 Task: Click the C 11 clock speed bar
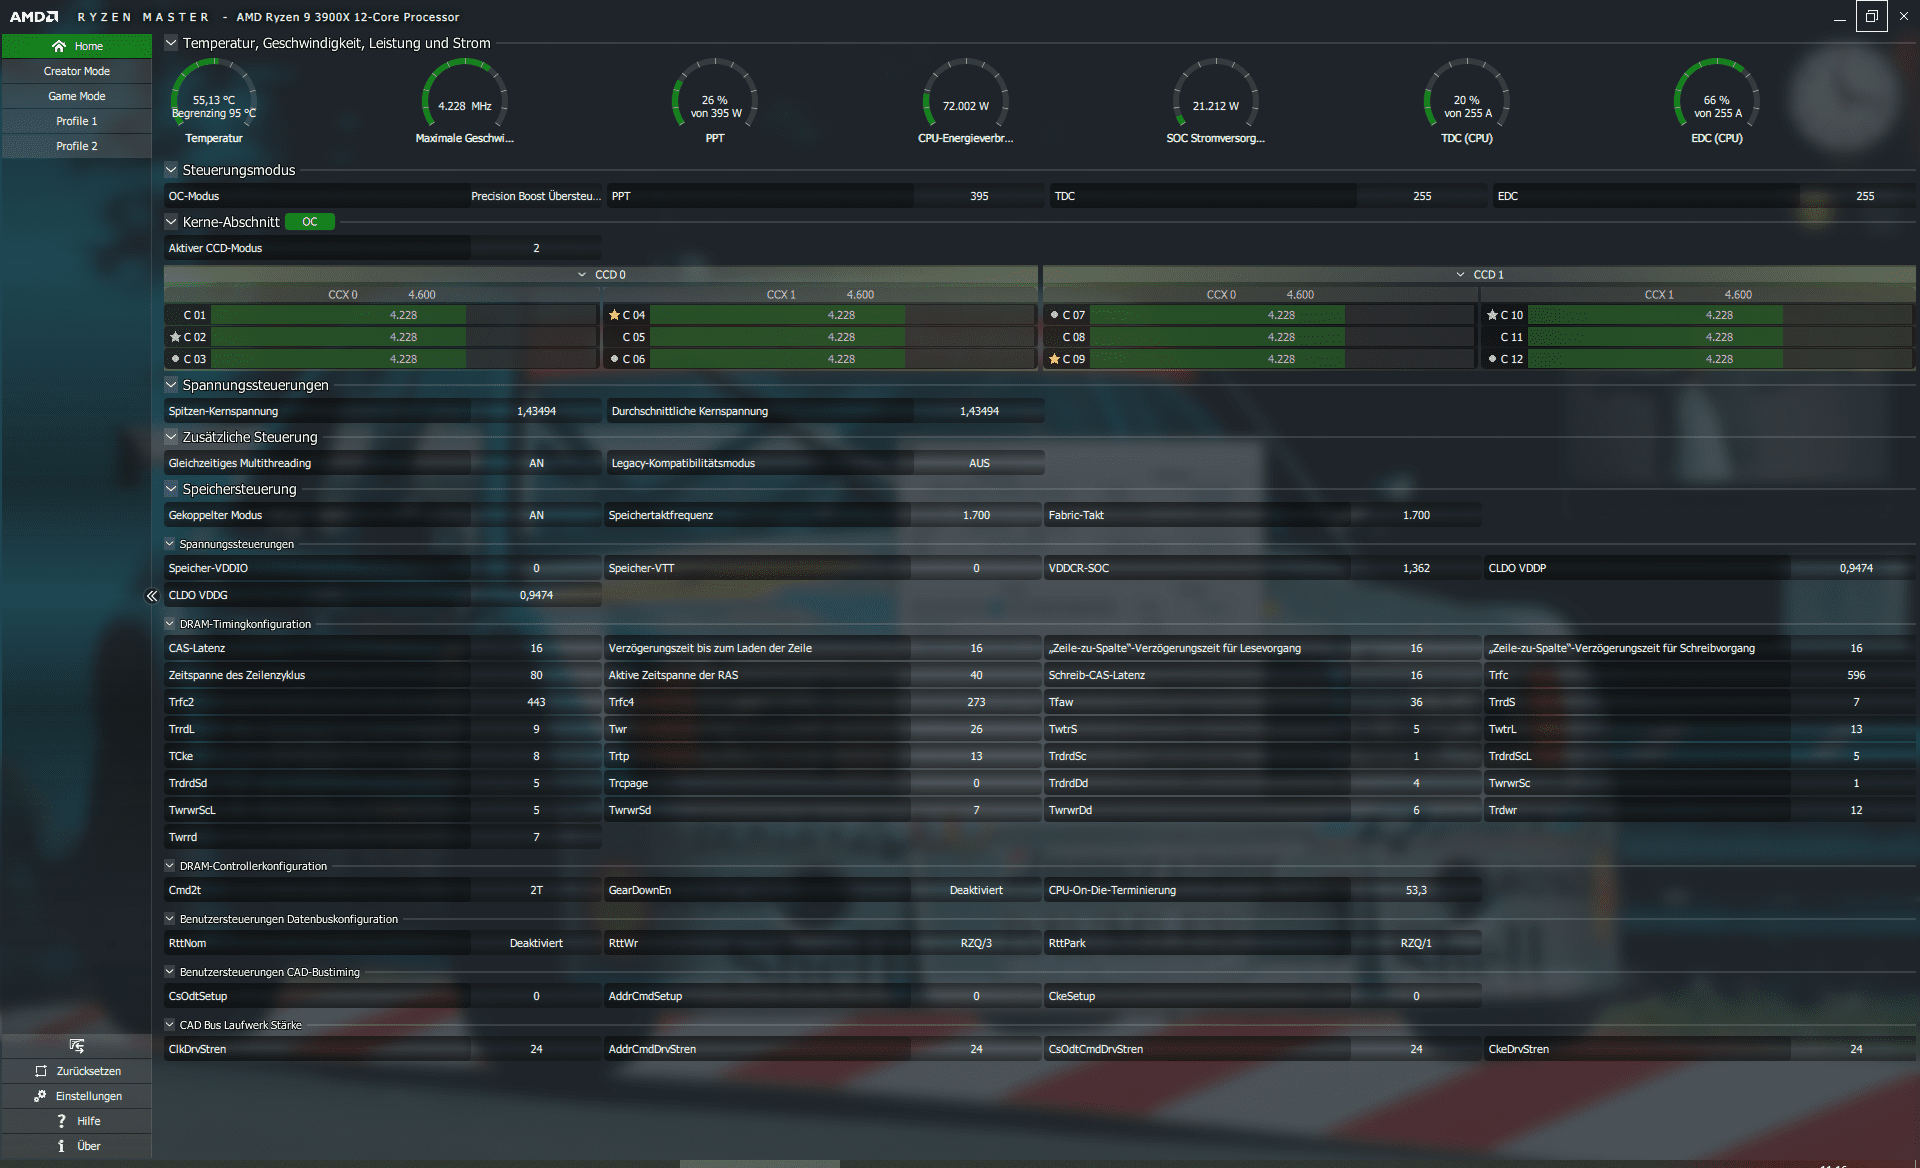pyautogui.click(x=1719, y=337)
